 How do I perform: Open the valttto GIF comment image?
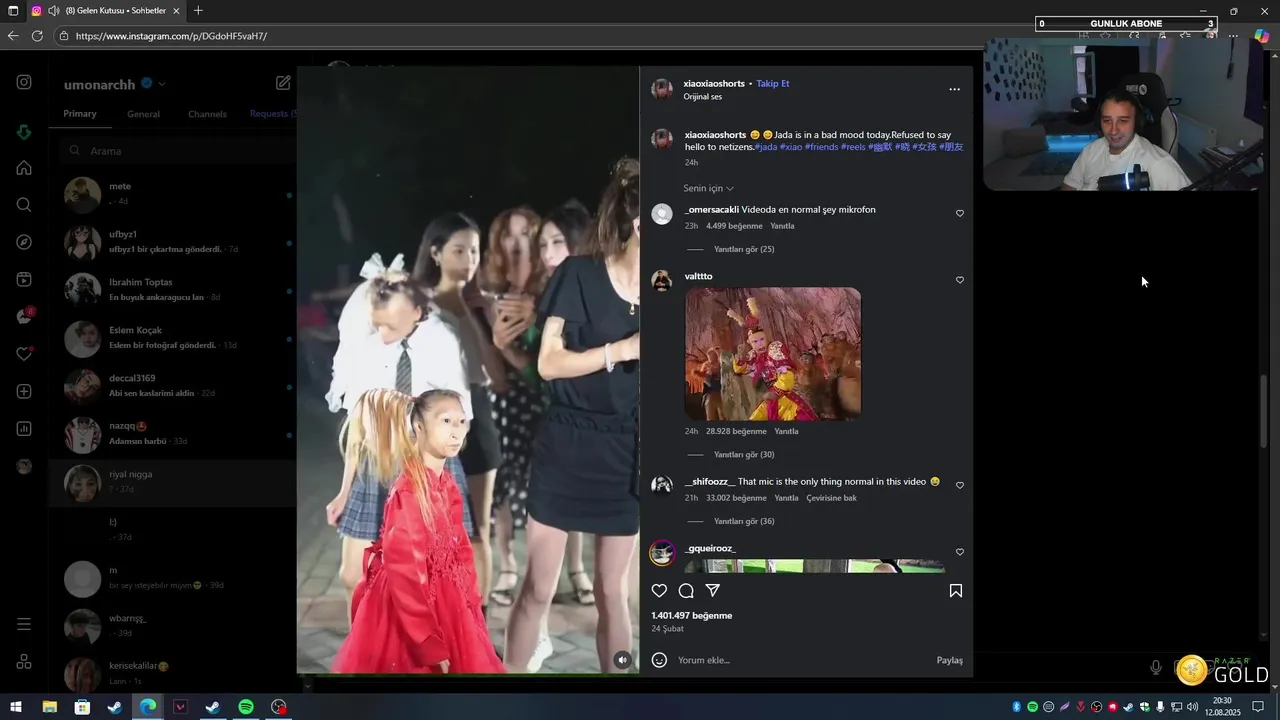(773, 354)
